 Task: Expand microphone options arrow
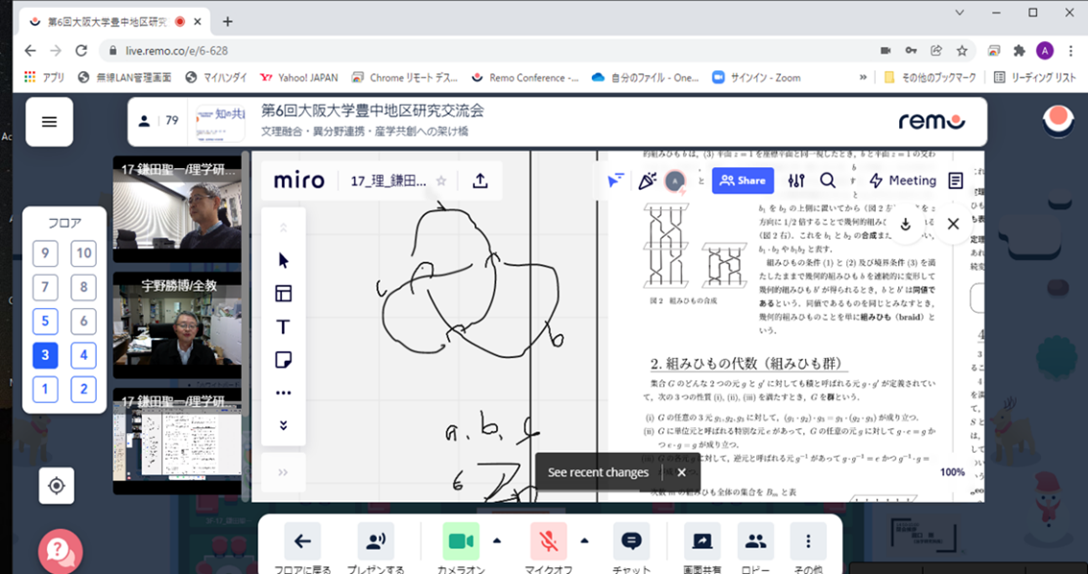(584, 541)
